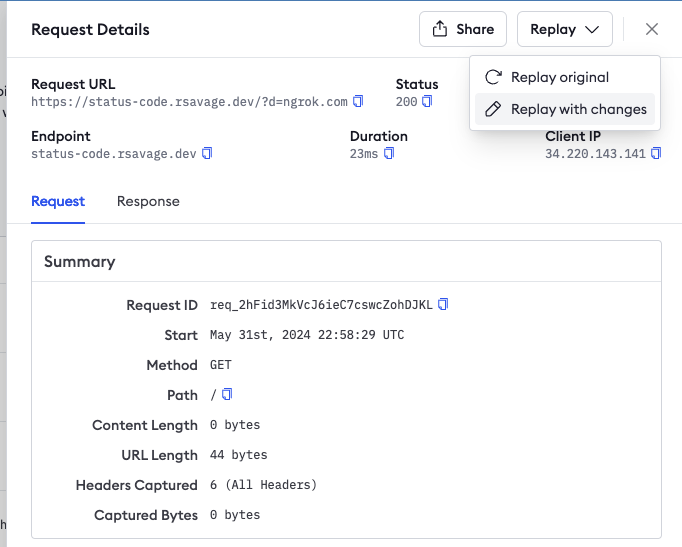This screenshot has height=547, width=682.
Task: Click the Request ID value text
Action: [x=321, y=305]
